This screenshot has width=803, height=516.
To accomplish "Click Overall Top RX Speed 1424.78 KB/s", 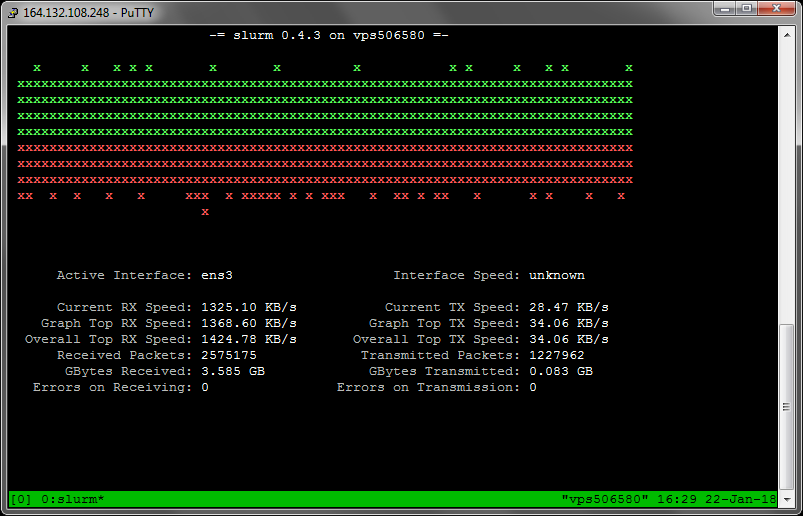I will [x=249, y=339].
